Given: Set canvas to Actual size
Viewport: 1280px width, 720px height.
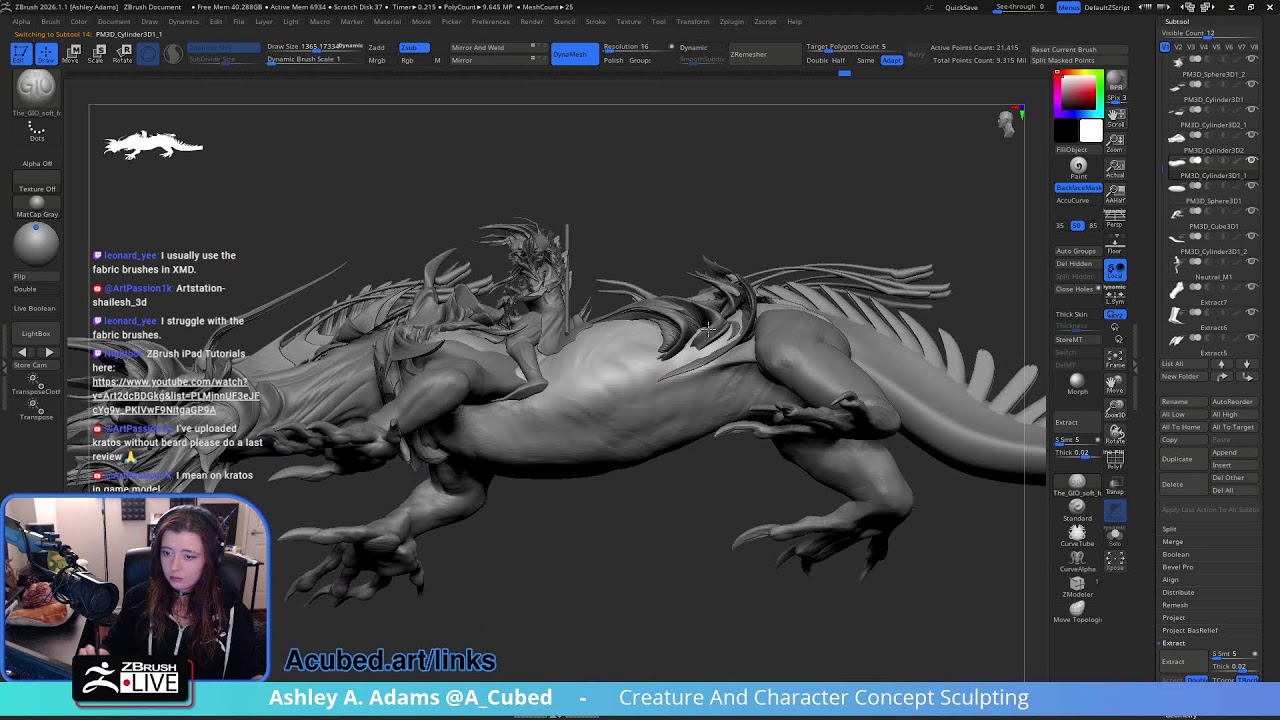Looking at the screenshot, I should [x=1115, y=168].
